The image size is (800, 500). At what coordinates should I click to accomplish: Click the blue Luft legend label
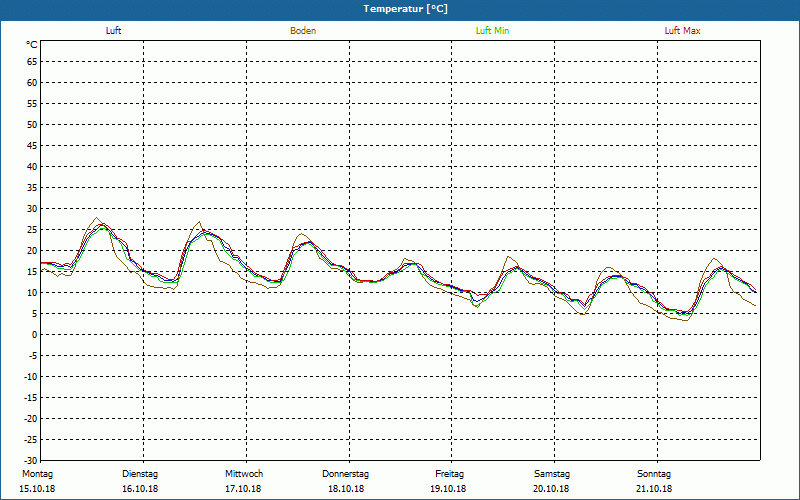[113, 31]
